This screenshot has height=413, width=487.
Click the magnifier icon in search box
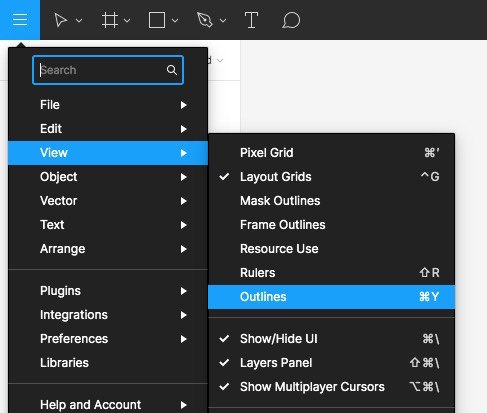point(172,70)
